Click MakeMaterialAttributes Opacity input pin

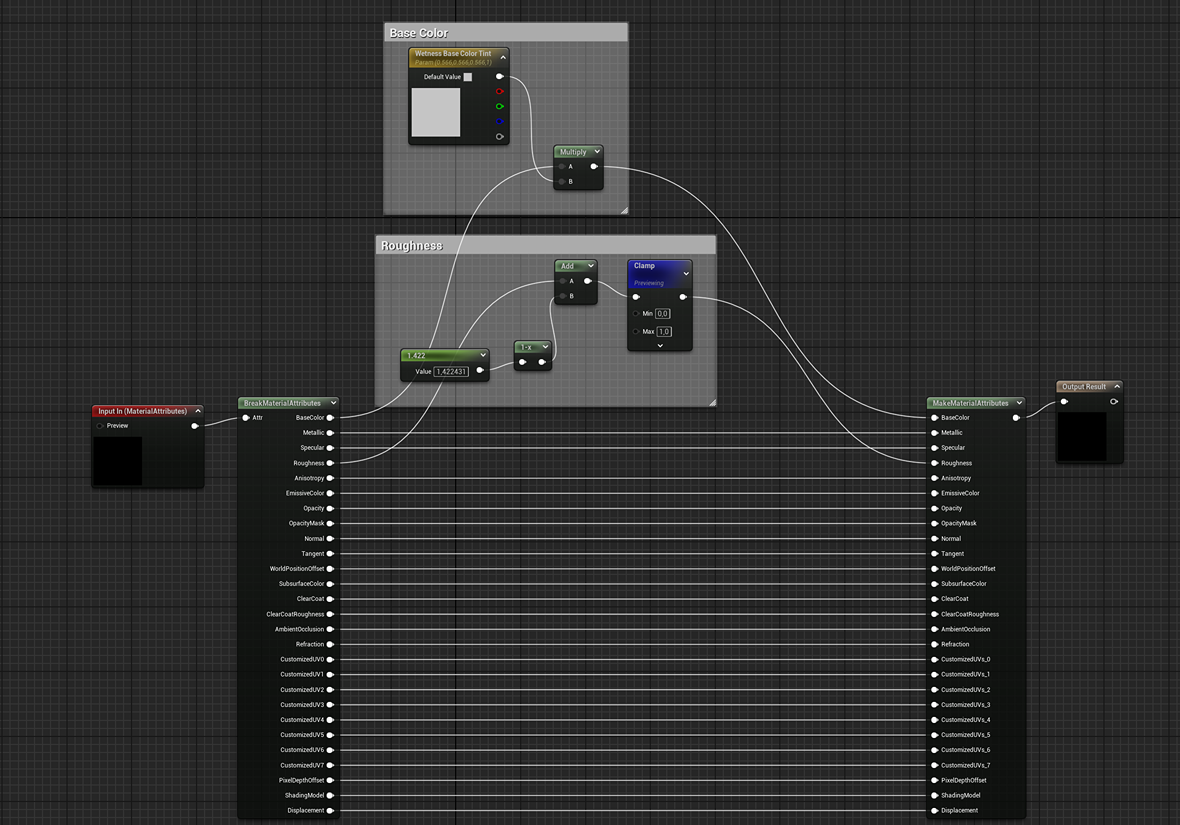pyautogui.click(x=935, y=508)
